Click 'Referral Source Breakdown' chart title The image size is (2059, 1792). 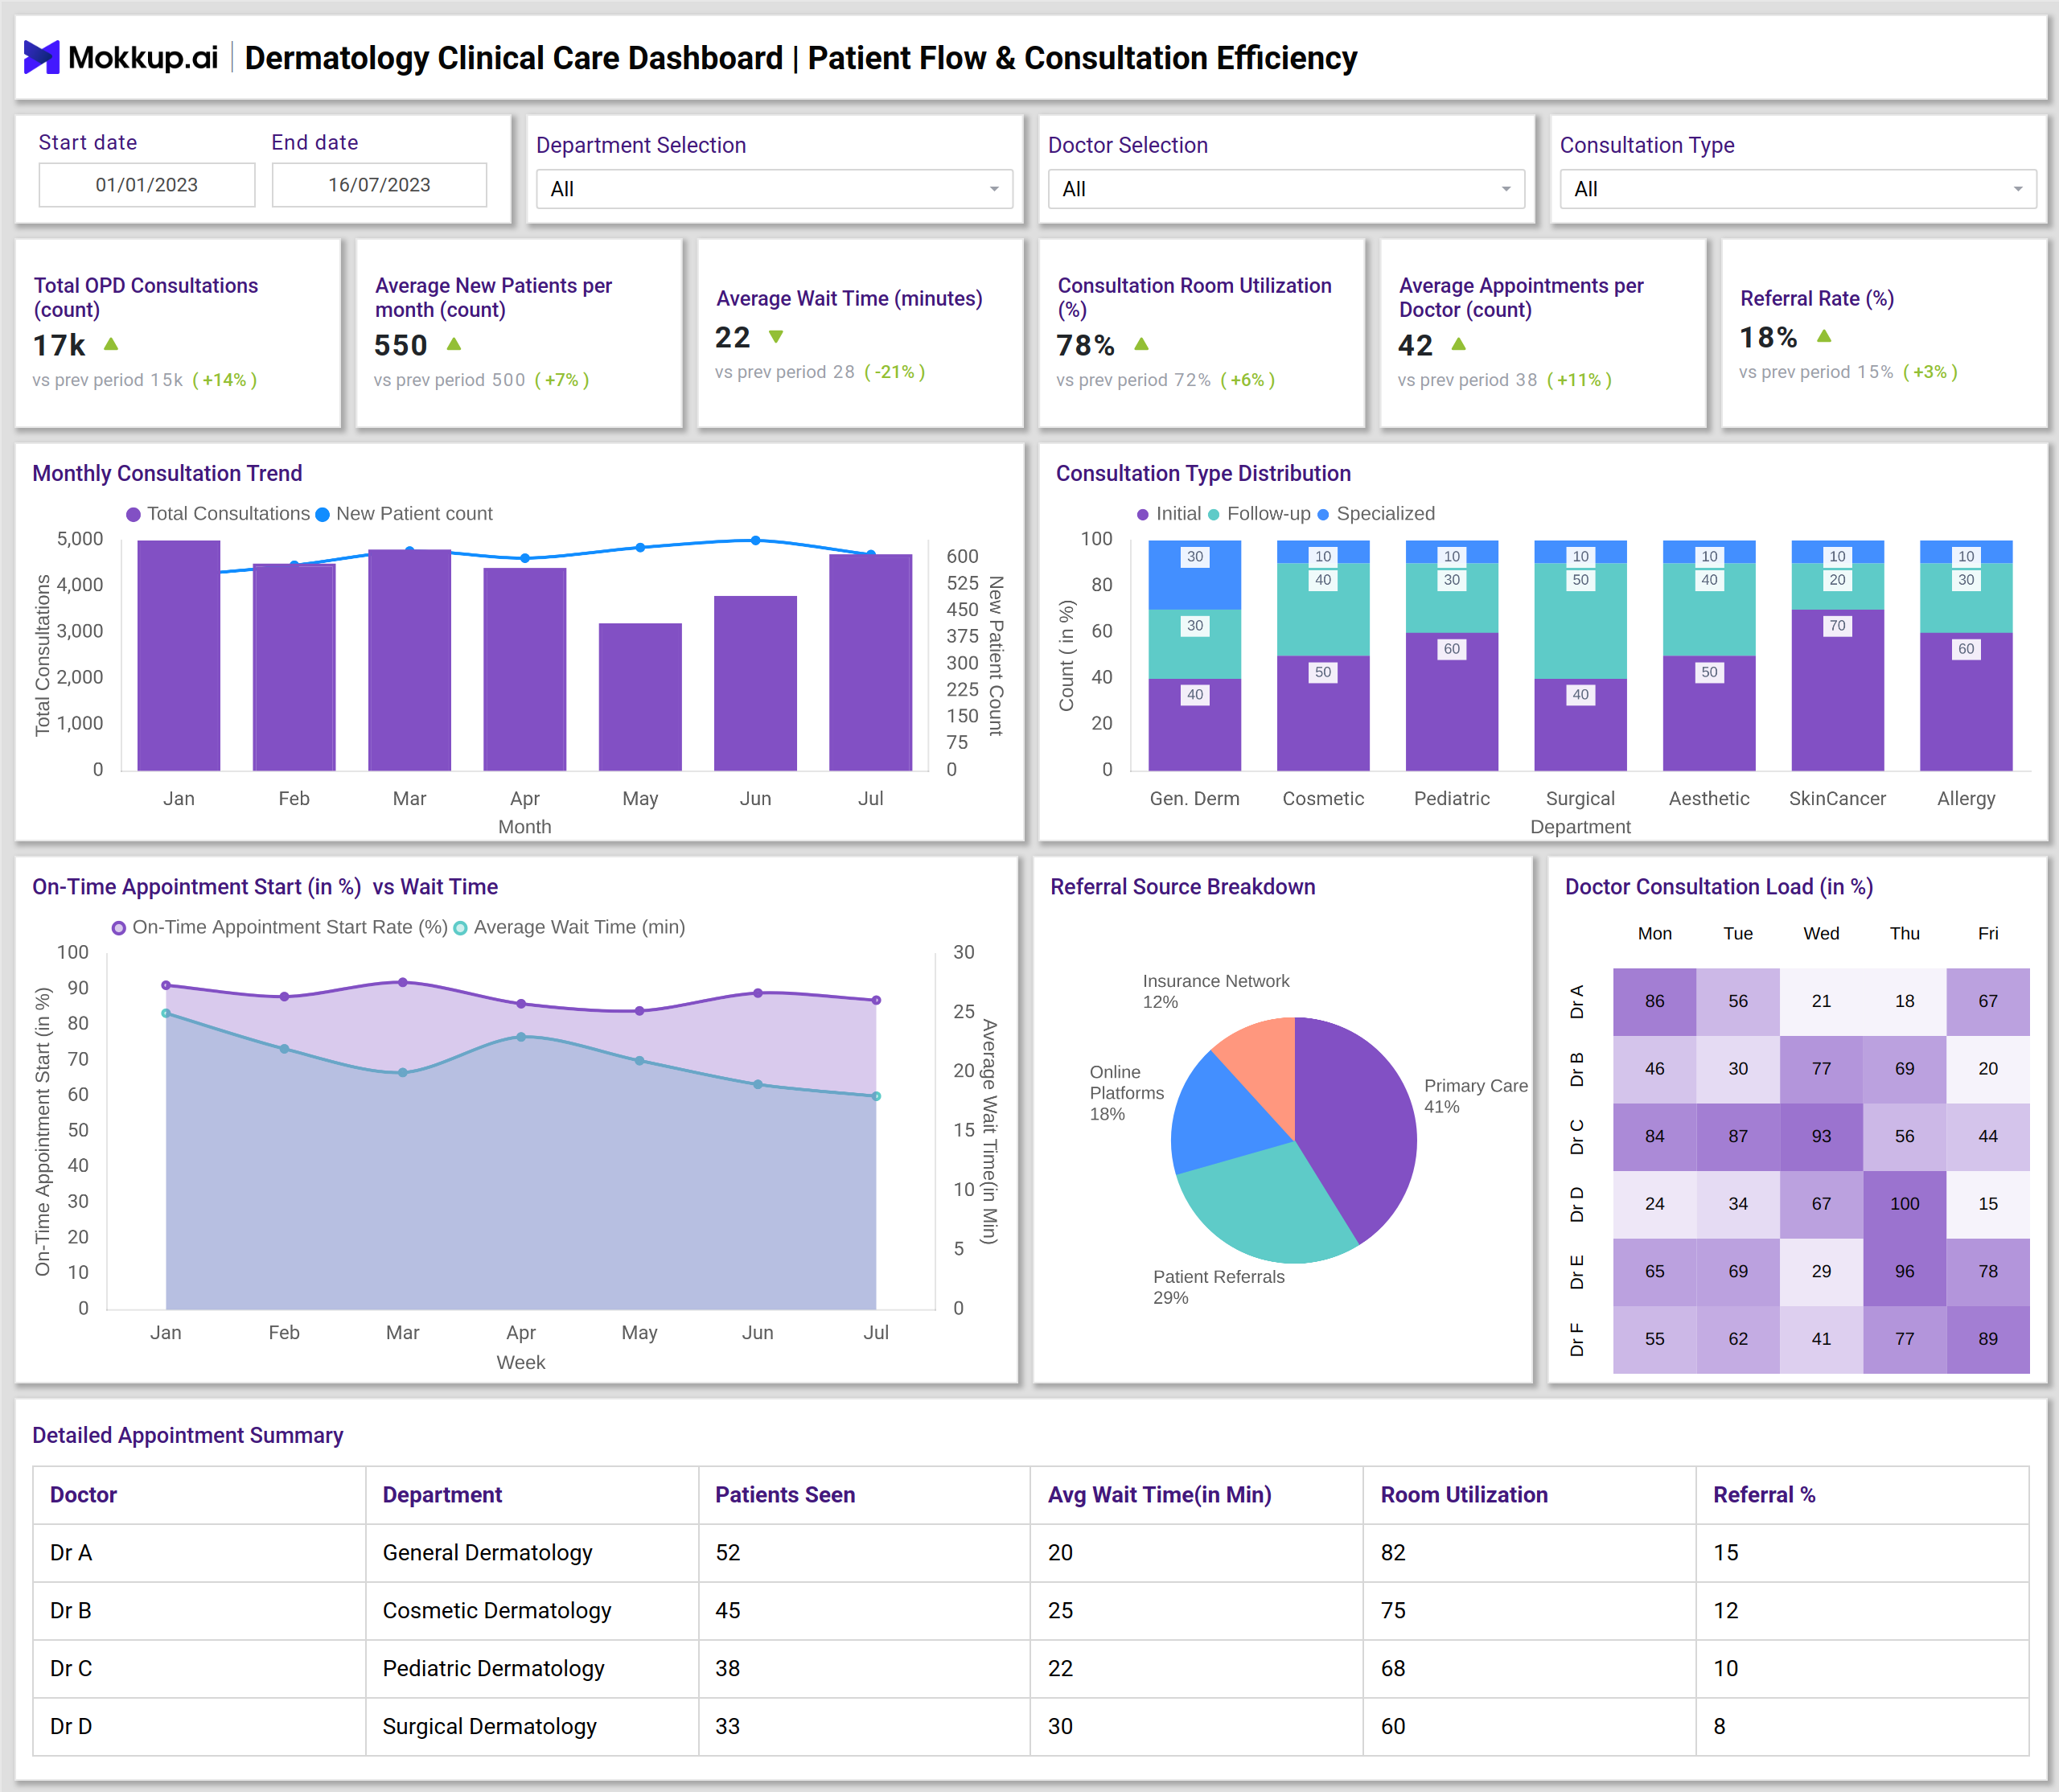click(x=1183, y=887)
